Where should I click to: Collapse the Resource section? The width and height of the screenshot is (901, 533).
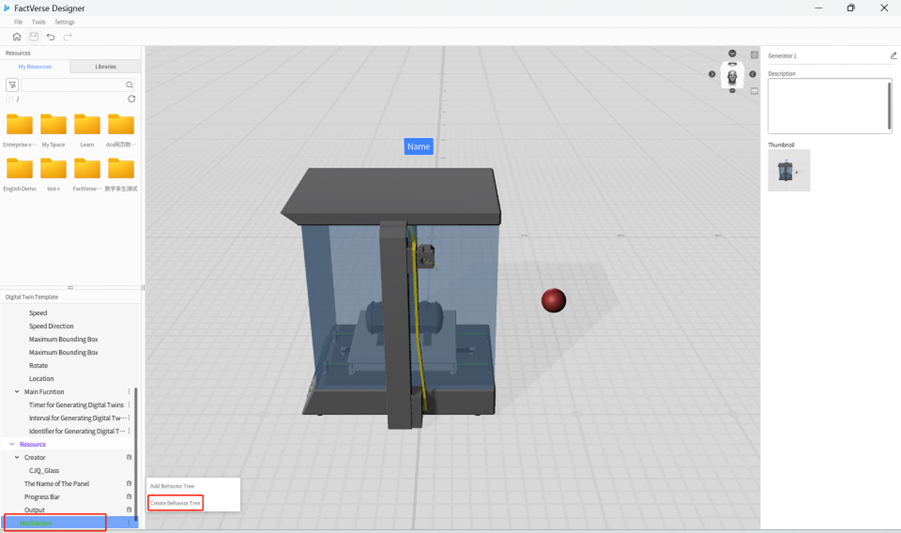12,444
